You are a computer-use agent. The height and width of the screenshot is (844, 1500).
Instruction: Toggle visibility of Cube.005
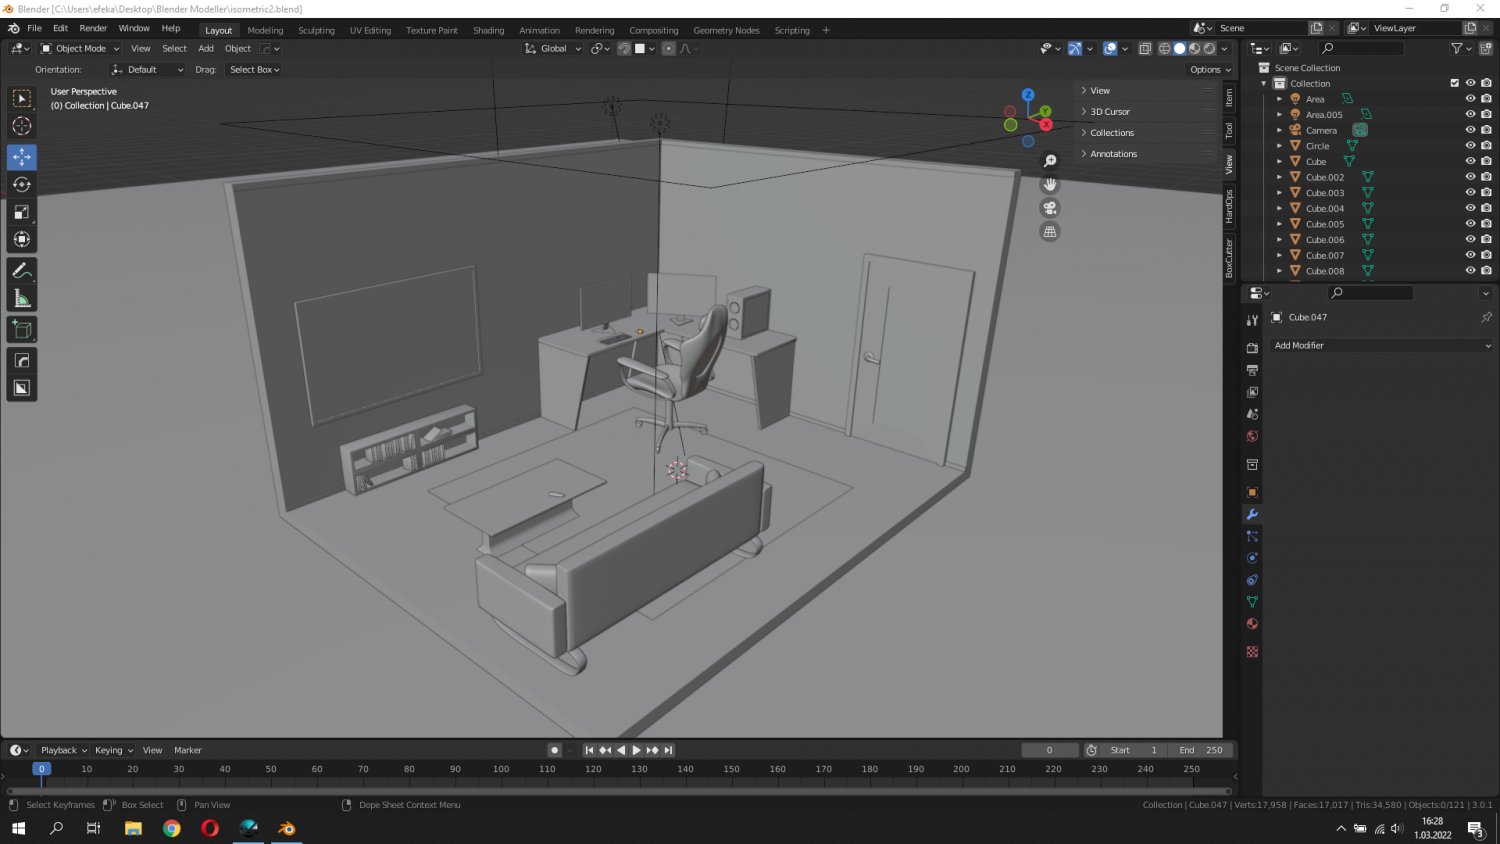pyautogui.click(x=1470, y=223)
